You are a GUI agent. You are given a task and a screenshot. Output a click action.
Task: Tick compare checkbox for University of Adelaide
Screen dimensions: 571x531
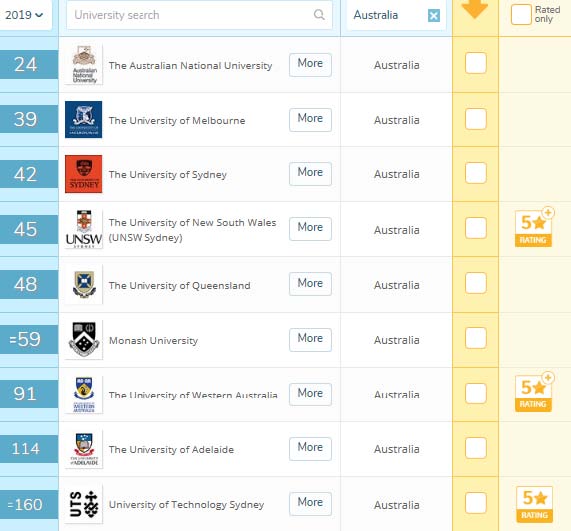pyautogui.click(x=476, y=448)
